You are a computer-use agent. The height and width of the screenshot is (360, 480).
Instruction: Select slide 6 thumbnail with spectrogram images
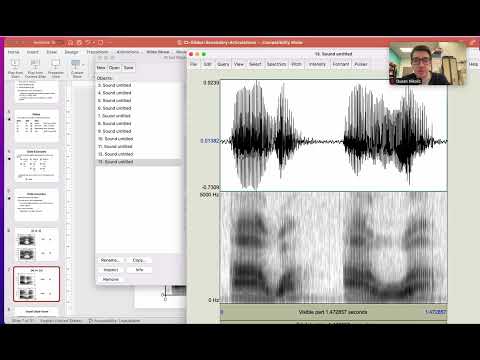click(37, 244)
